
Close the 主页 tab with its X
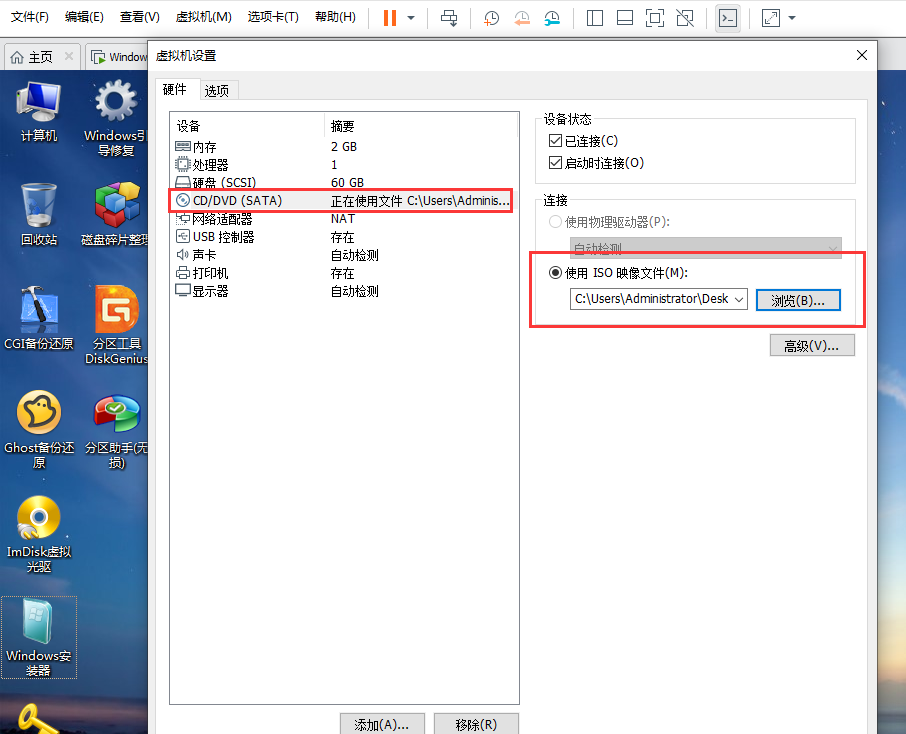coord(69,56)
